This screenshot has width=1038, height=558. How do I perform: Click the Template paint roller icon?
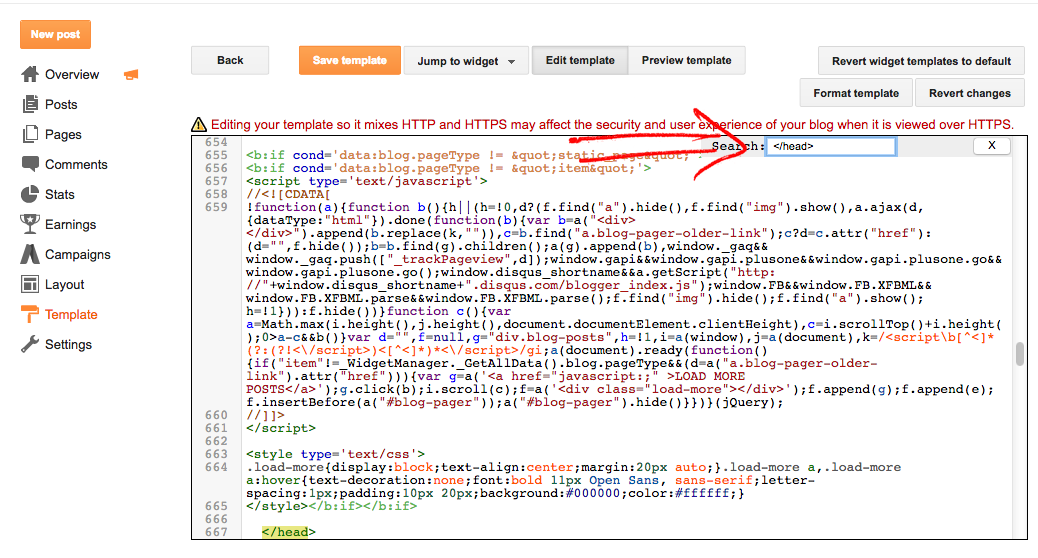pos(30,314)
